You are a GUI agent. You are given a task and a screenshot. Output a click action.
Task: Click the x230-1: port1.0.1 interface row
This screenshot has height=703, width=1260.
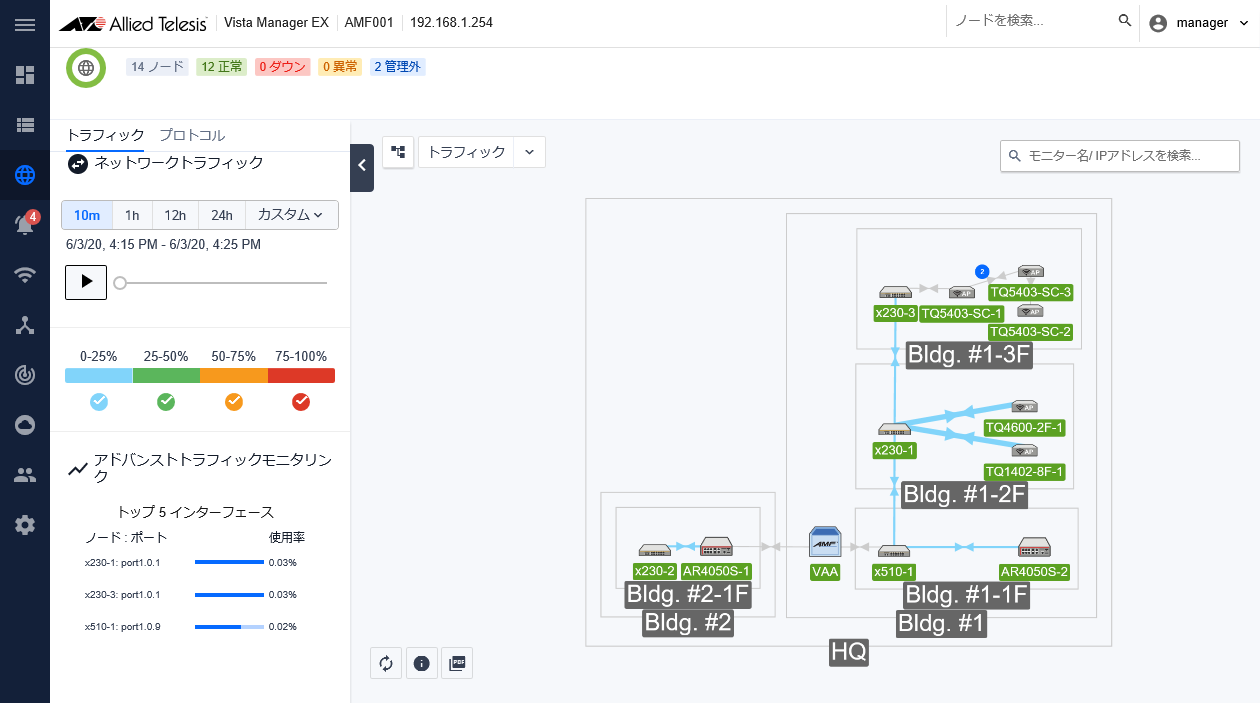[193, 563]
